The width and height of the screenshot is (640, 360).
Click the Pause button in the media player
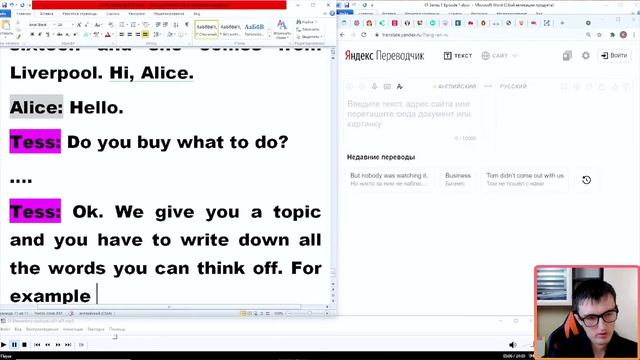(14, 345)
